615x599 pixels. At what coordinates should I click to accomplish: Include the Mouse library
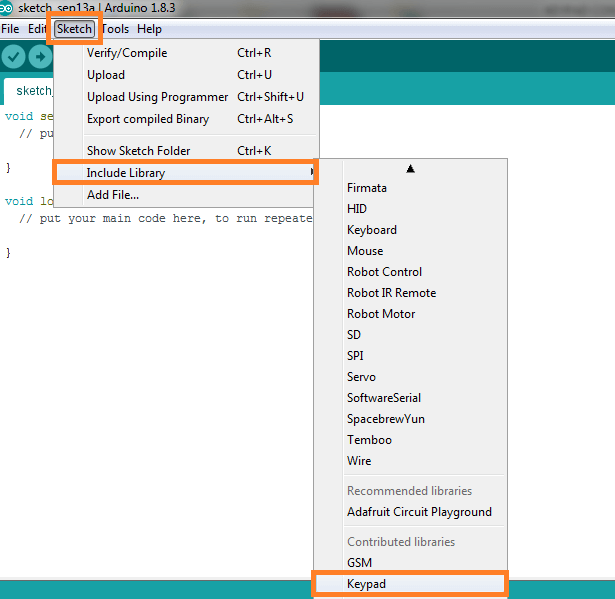(x=410, y=251)
